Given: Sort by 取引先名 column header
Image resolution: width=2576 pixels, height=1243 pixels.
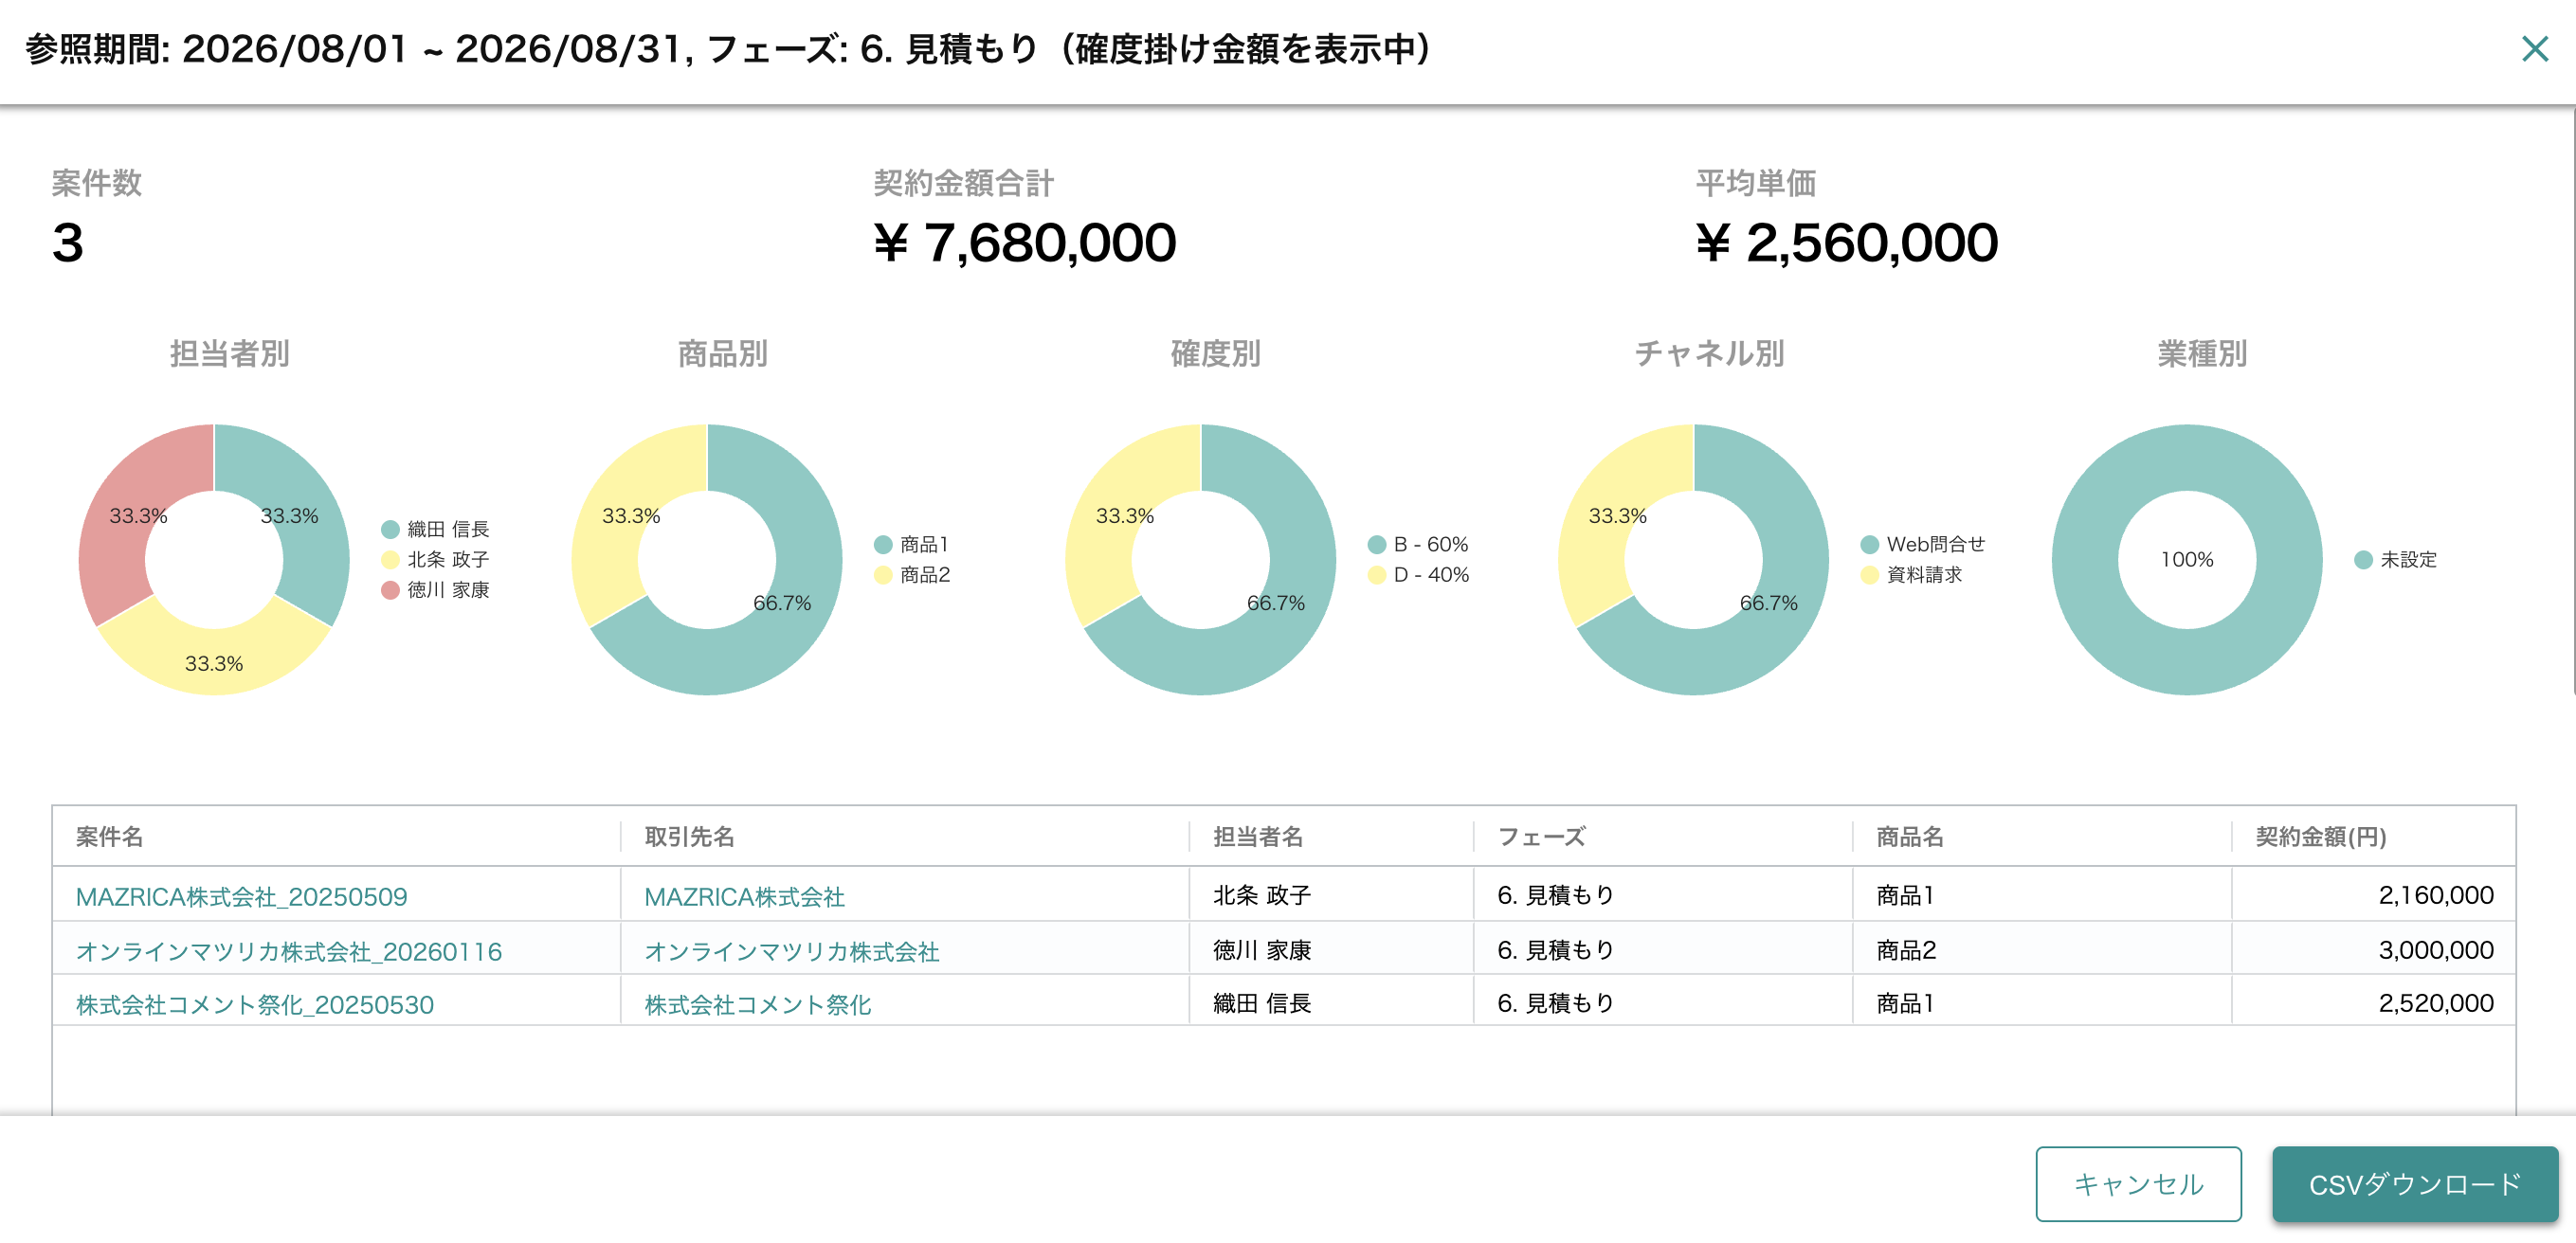Looking at the screenshot, I should click(x=689, y=836).
